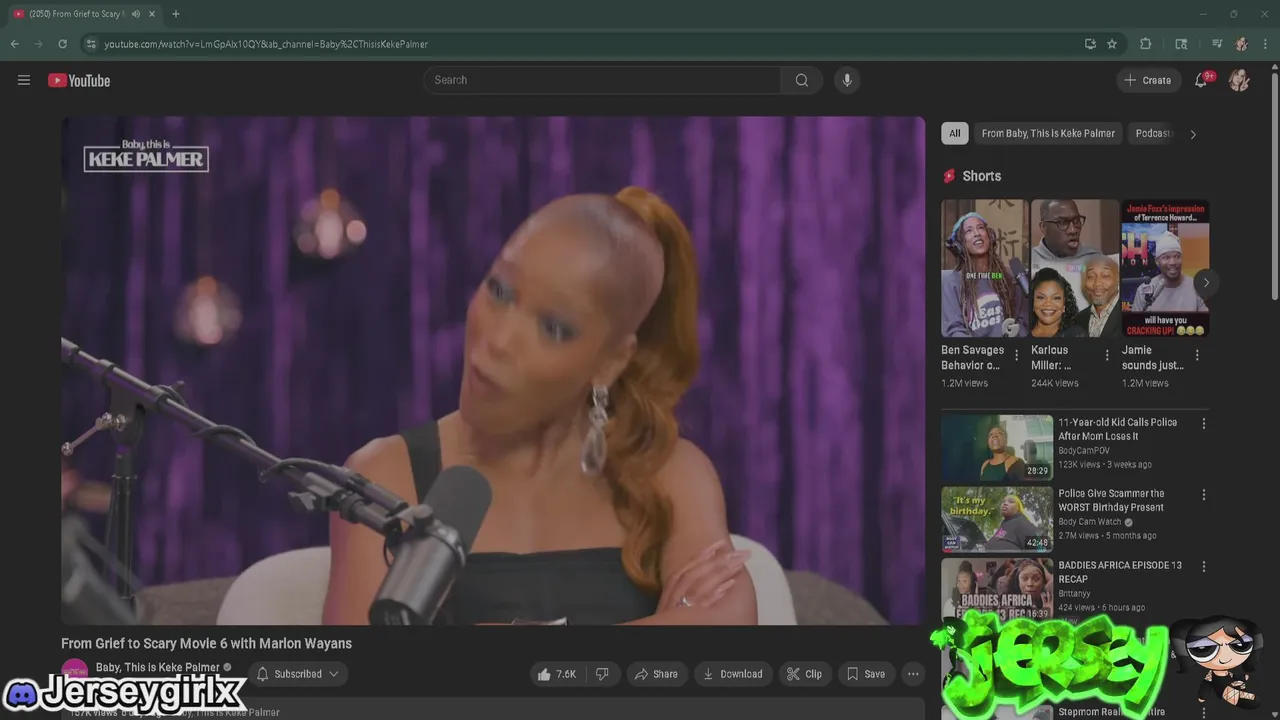Open the Chrome profile avatar
Viewport: 1280px width, 720px height.
tap(1241, 44)
